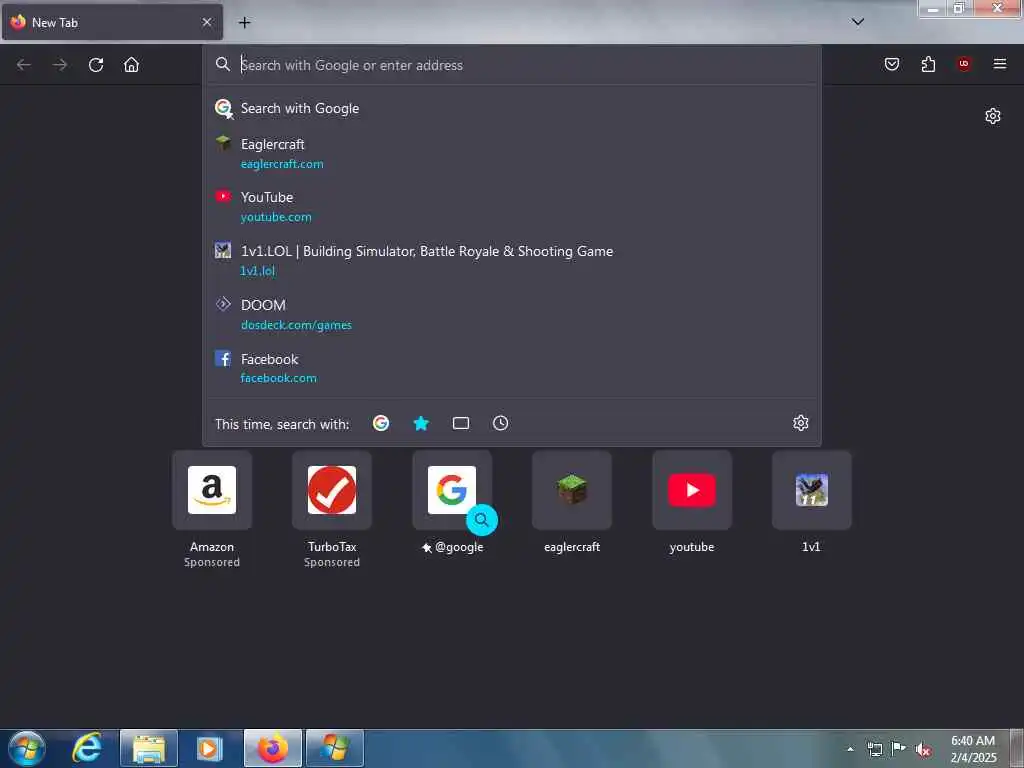Open Windows Media Player in taskbar
The height and width of the screenshot is (768, 1024).
pyautogui.click(x=210, y=748)
